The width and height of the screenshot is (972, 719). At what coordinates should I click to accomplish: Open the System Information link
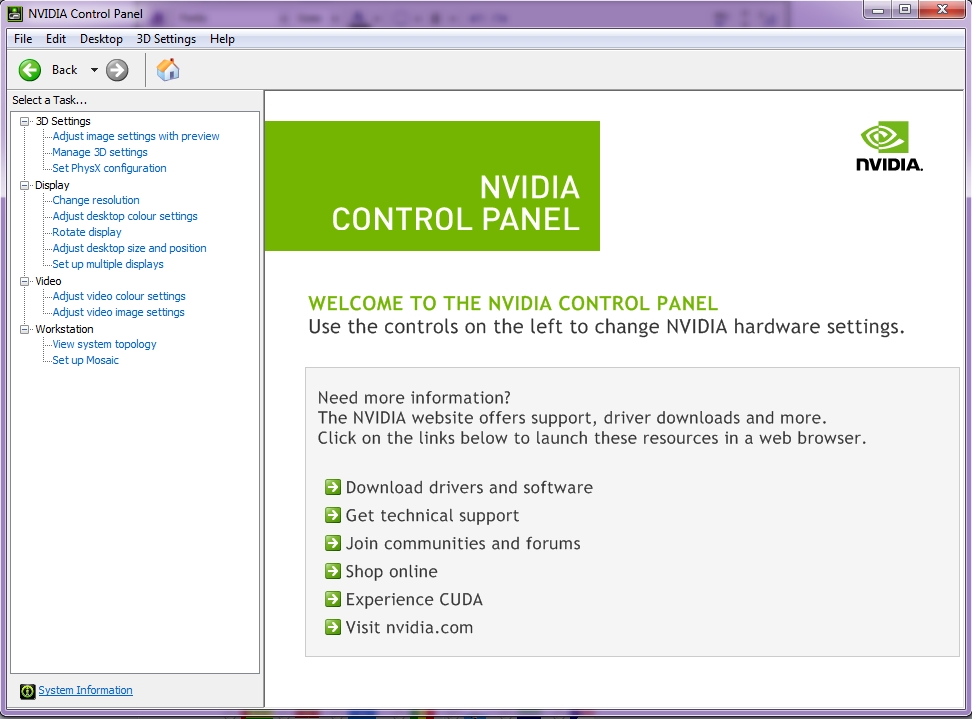pos(86,690)
